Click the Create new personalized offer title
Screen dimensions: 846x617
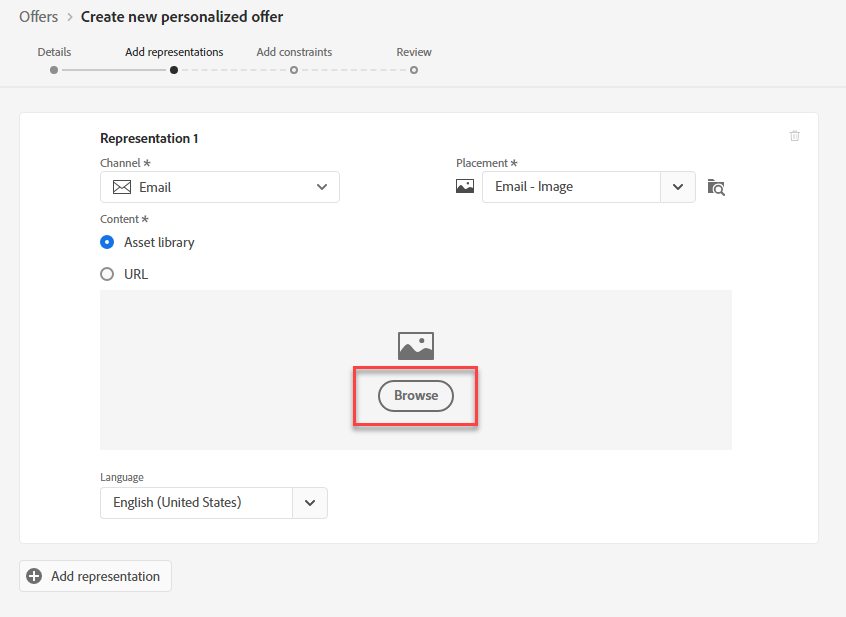pyautogui.click(x=182, y=17)
